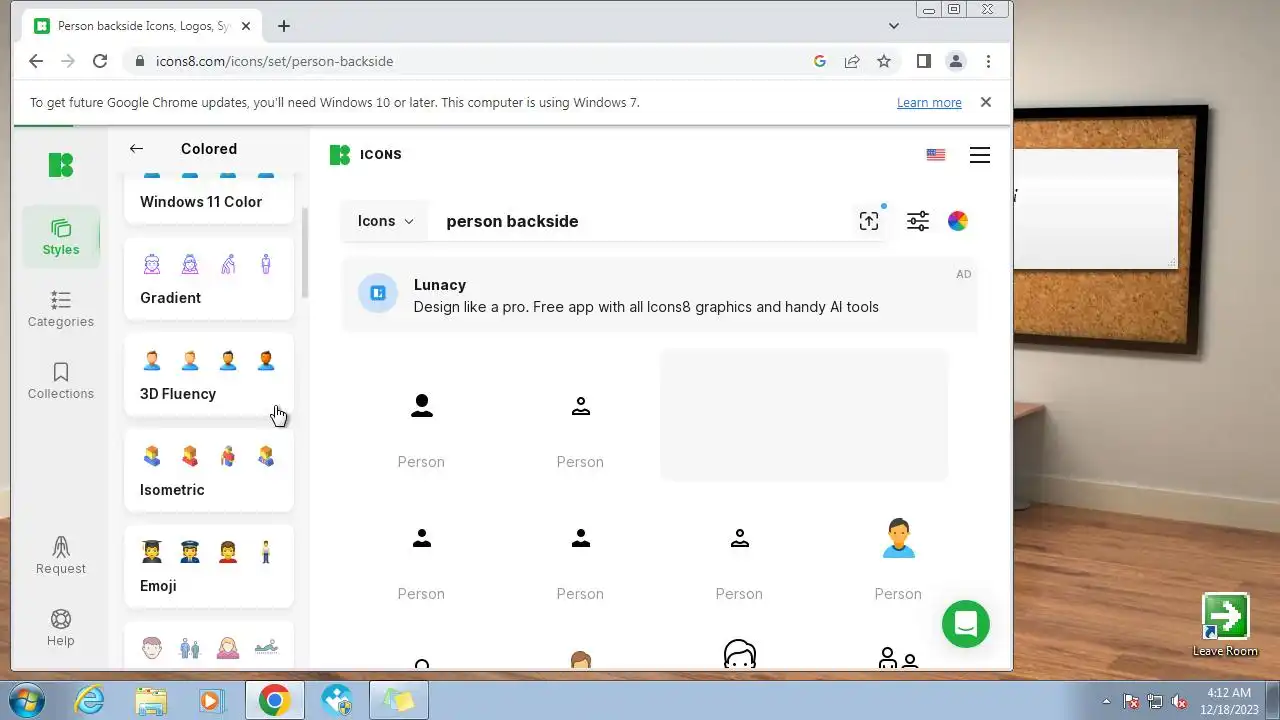The image size is (1280, 720).
Task: Bookmark this page with the star icon
Action: tap(884, 61)
